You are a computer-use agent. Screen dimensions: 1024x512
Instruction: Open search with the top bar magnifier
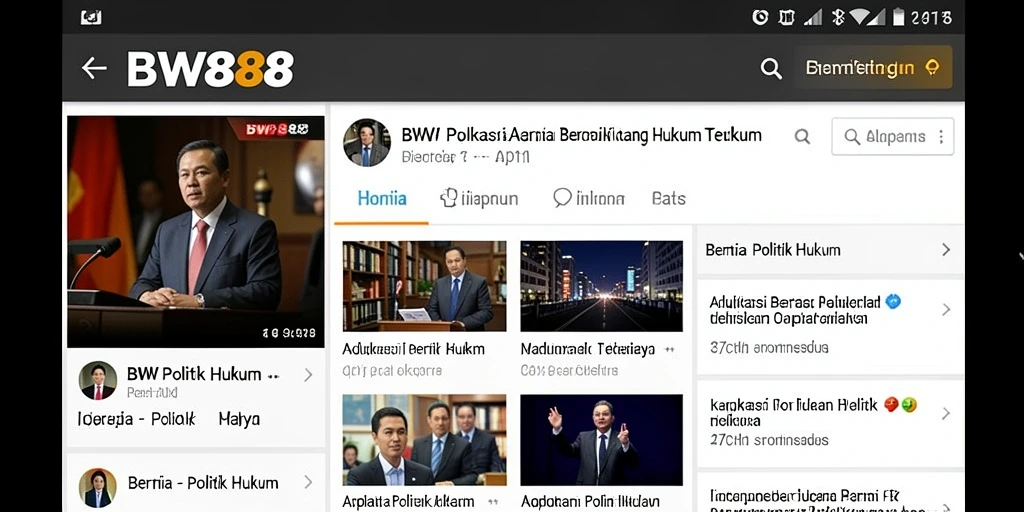click(771, 68)
